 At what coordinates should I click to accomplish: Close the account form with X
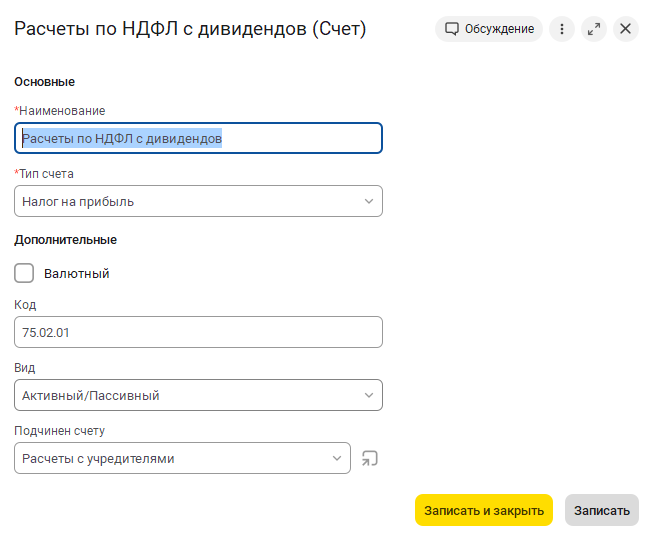click(x=626, y=29)
